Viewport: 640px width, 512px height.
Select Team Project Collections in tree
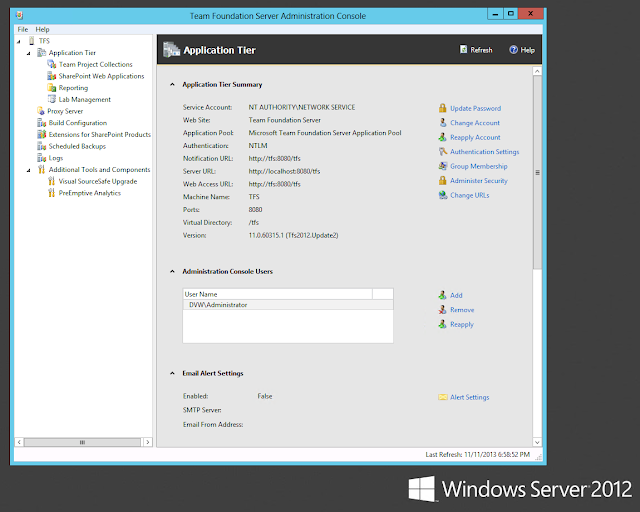click(x=96, y=64)
